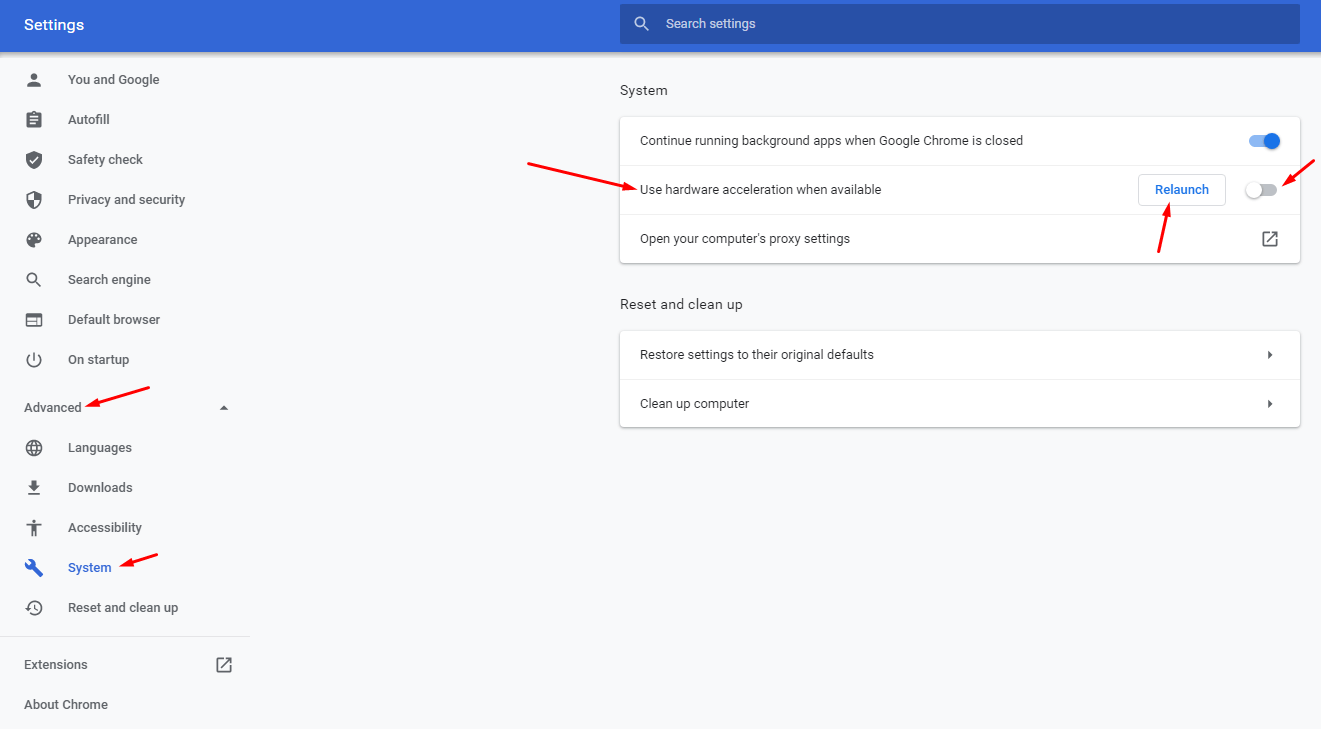Enable hardware acceleration toggle

click(x=1261, y=190)
